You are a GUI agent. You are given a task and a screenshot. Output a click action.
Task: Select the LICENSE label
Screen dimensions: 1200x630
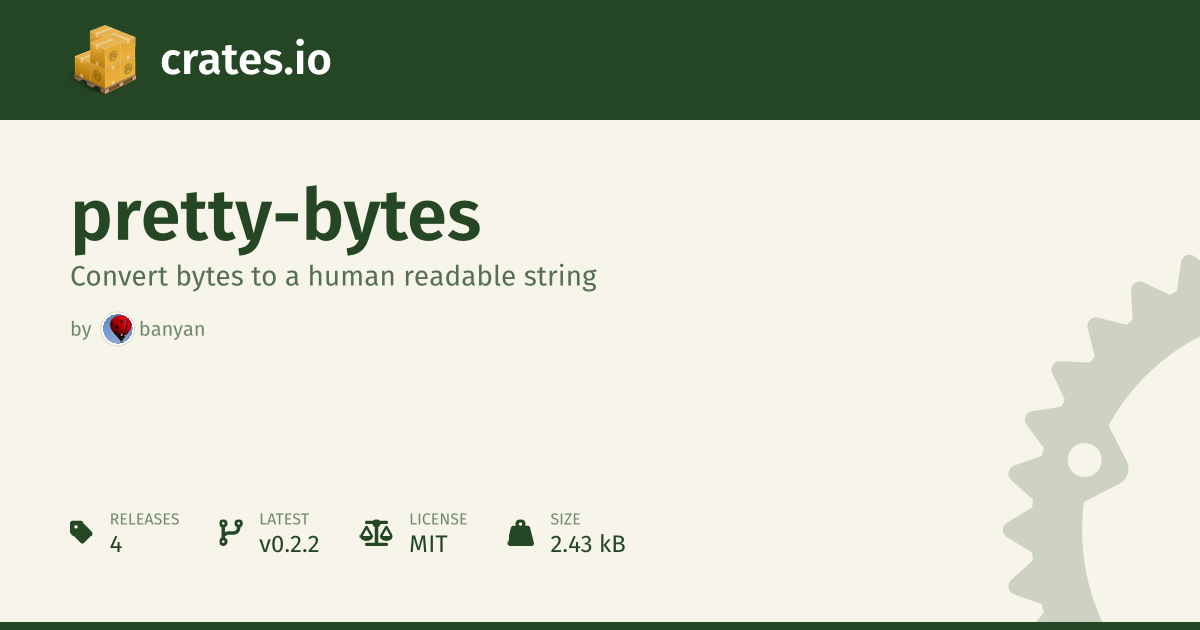point(438,519)
